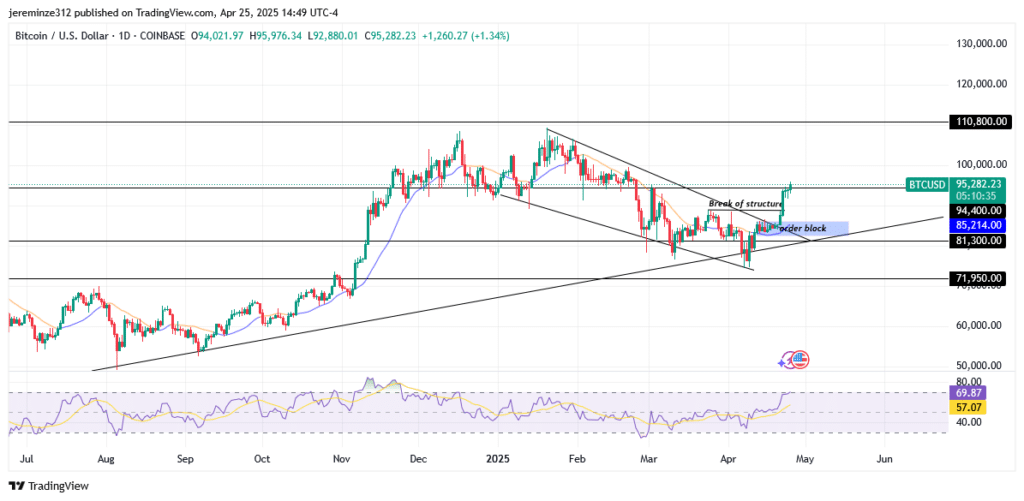The width and height of the screenshot is (1024, 501).
Task: Click the Oct label on time axis
Action: coord(262,459)
